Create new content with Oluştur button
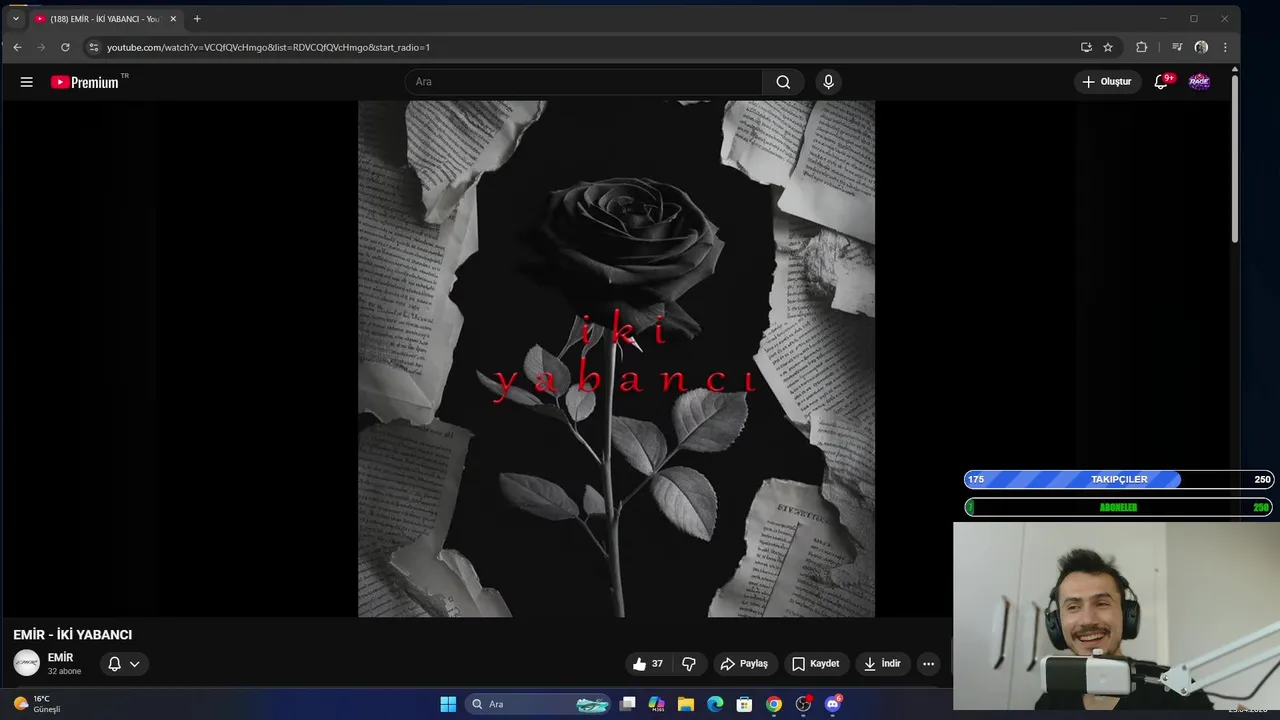Screen dimensions: 1280x720 coord(1107,82)
